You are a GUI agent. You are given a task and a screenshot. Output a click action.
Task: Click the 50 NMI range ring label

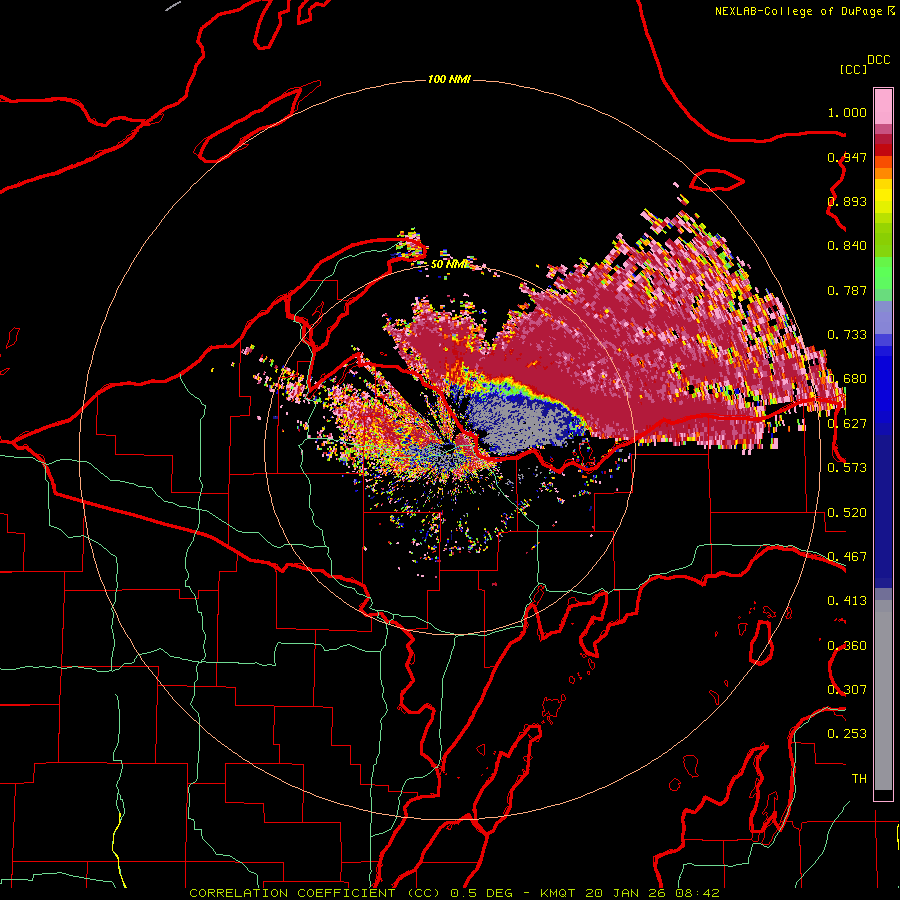click(449, 264)
